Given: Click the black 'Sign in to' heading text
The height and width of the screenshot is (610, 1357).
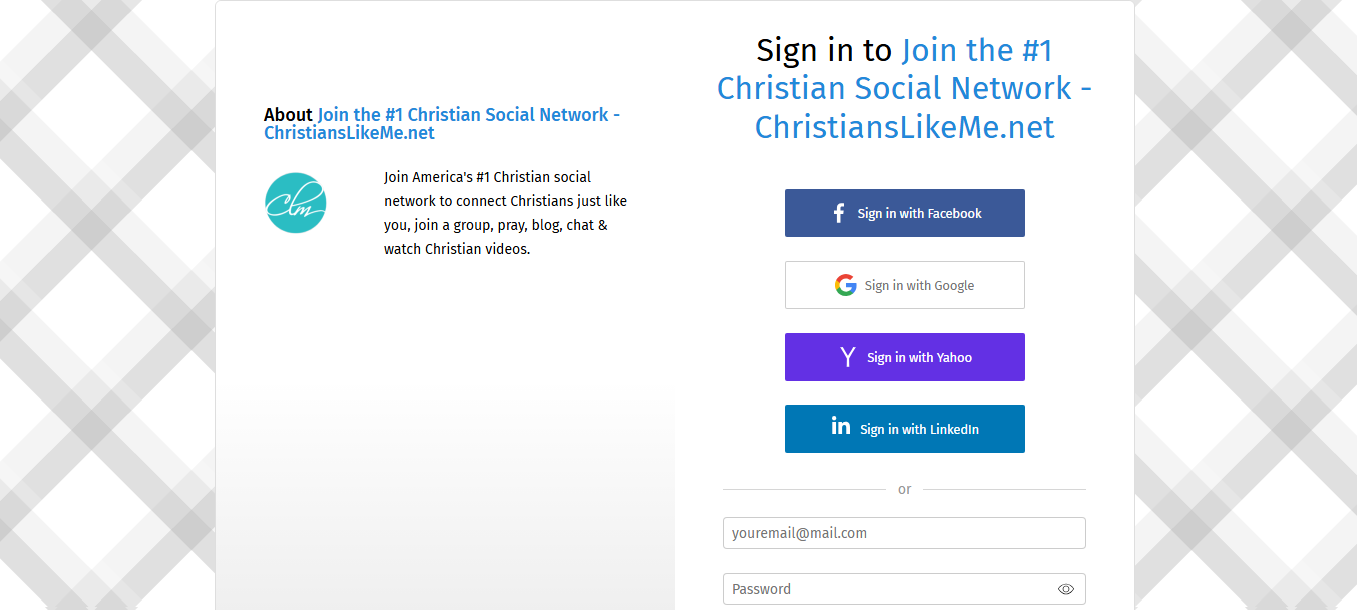Looking at the screenshot, I should pyautogui.click(x=824, y=50).
